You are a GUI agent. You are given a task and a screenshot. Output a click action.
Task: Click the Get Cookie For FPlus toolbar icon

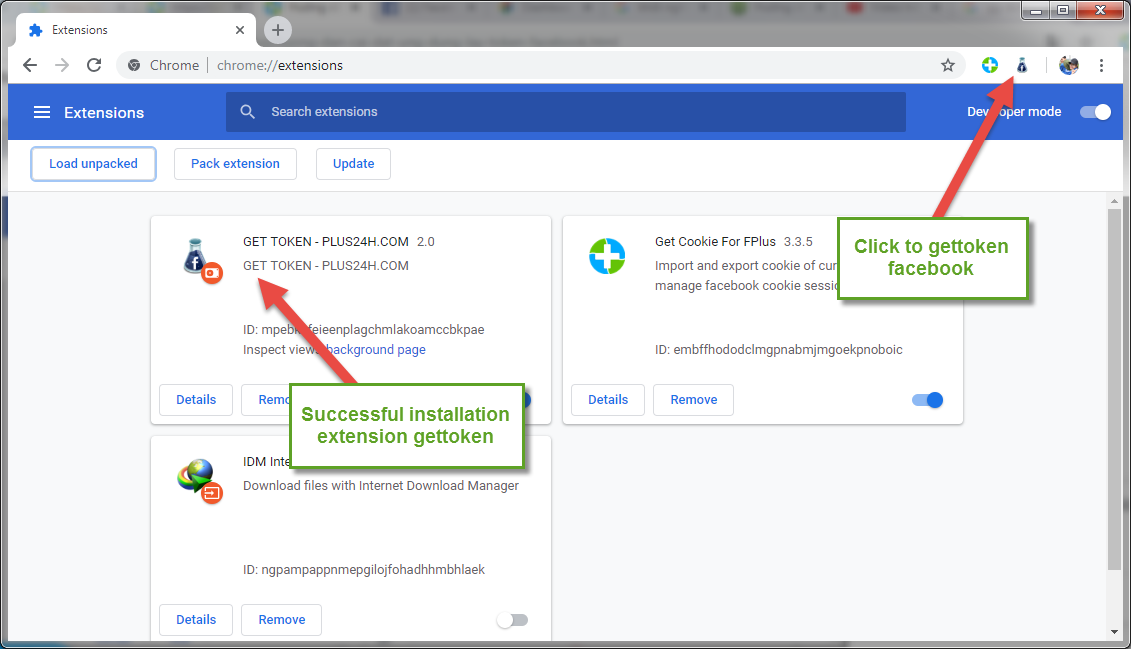click(989, 65)
